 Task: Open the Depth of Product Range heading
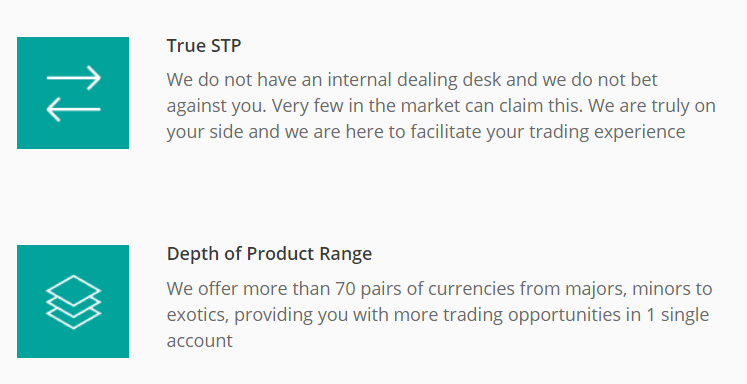pos(269,253)
